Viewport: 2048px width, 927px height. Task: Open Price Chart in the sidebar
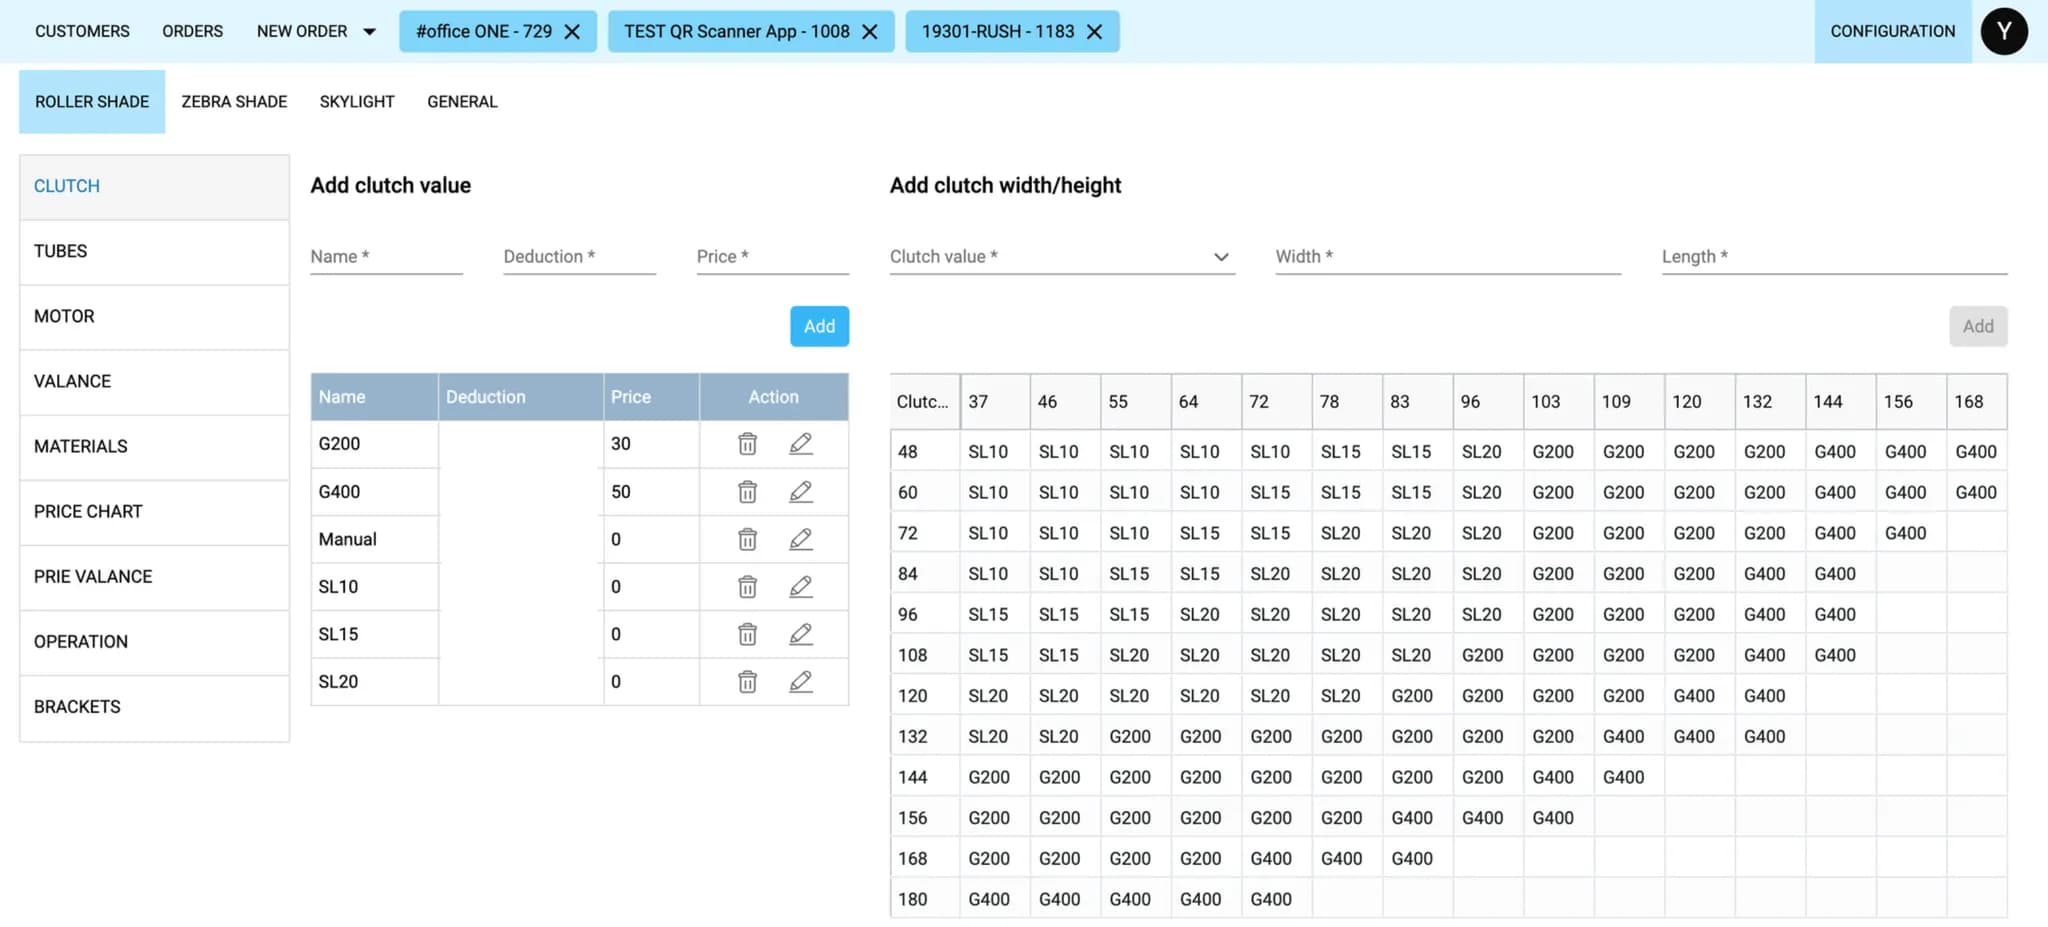pos(154,512)
